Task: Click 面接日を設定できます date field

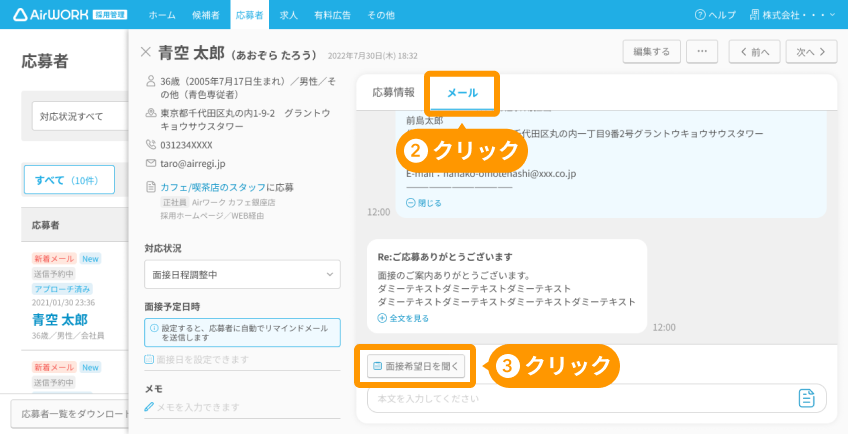Action: click(242, 359)
